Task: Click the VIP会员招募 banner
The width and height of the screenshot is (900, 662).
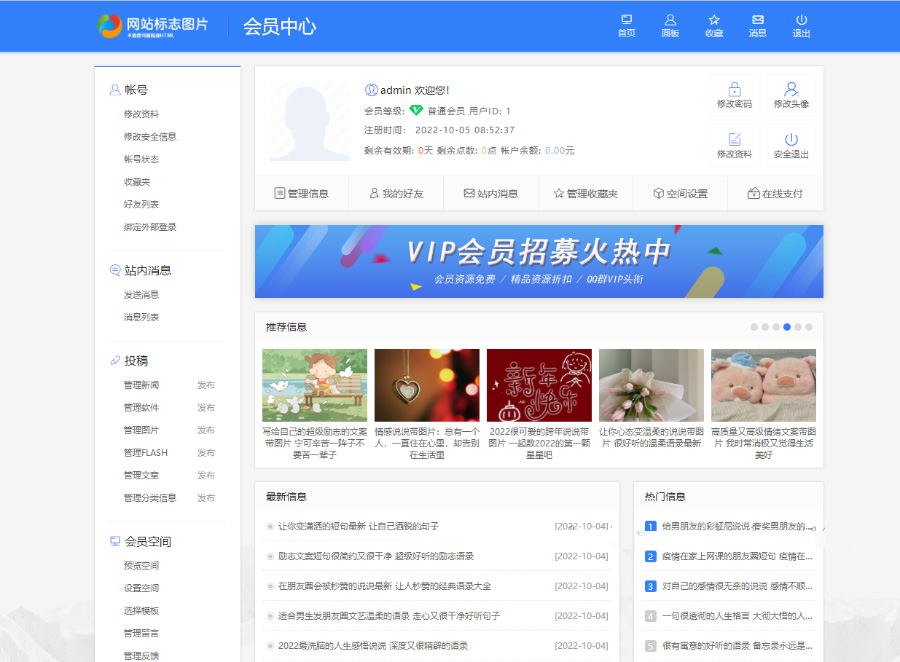Action: click(539, 261)
